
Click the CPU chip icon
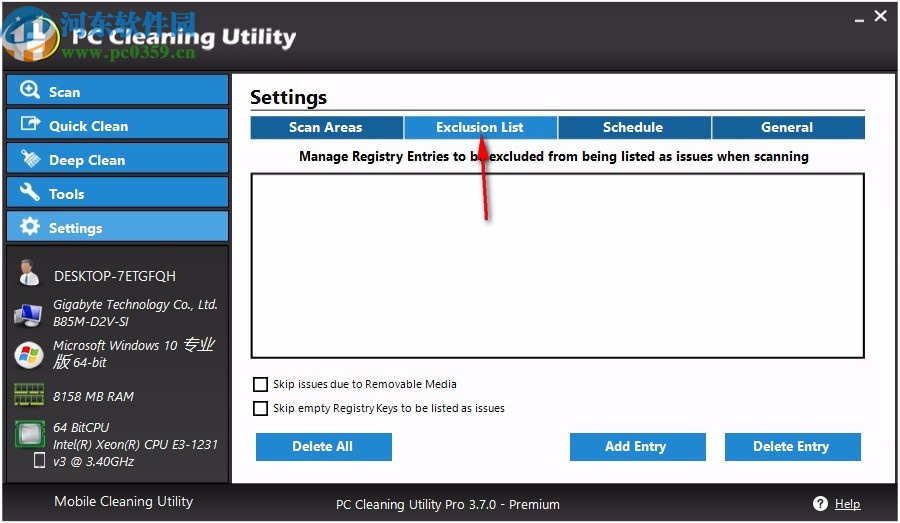point(30,435)
